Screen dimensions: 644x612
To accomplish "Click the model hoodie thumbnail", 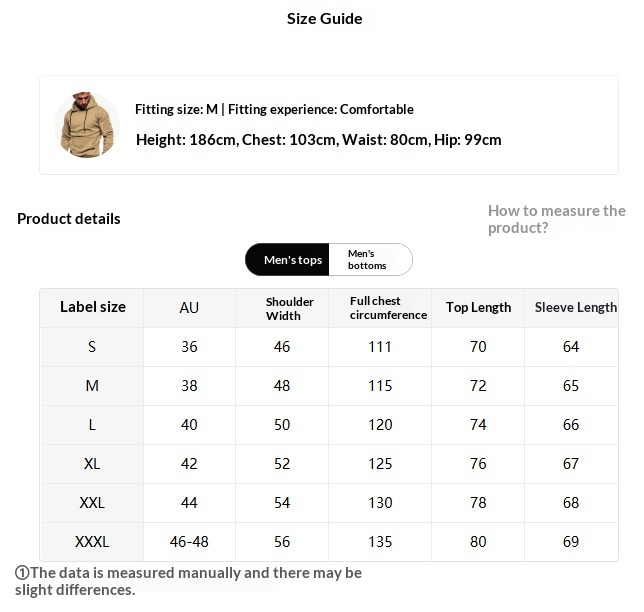I will tap(86, 124).
